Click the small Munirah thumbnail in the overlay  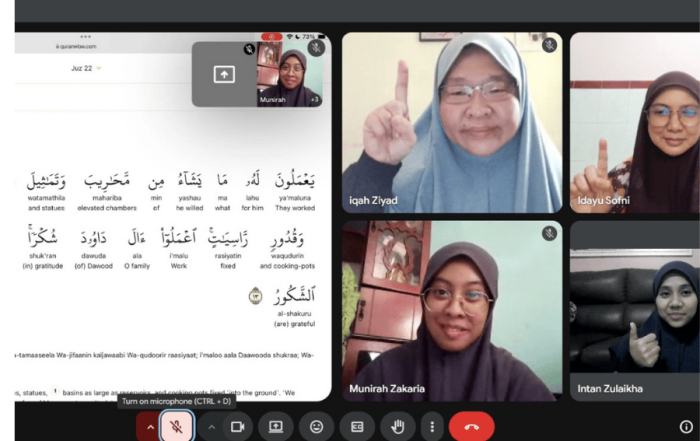click(290, 74)
